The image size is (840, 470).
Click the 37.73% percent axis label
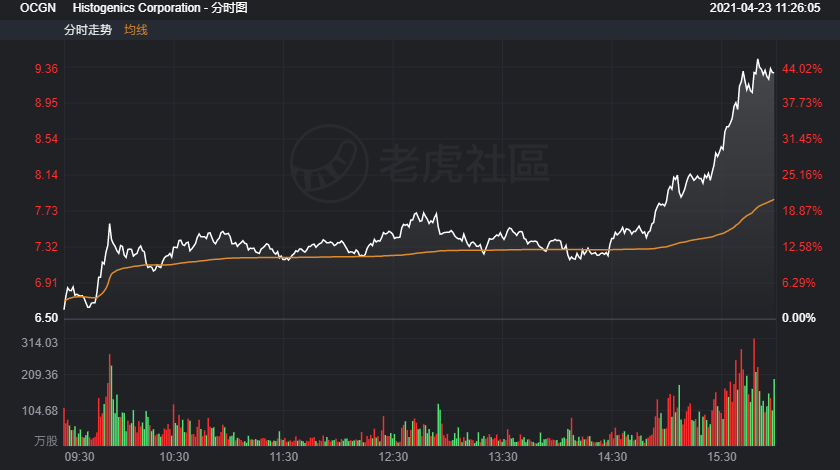pyautogui.click(x=802, y=103)
